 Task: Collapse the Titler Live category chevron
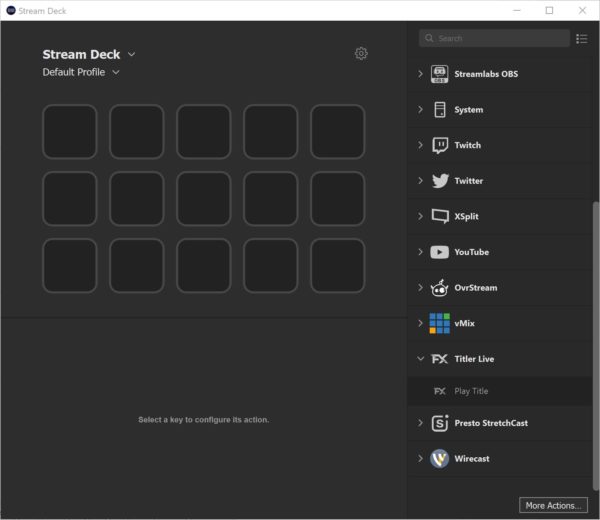[421, 359]
